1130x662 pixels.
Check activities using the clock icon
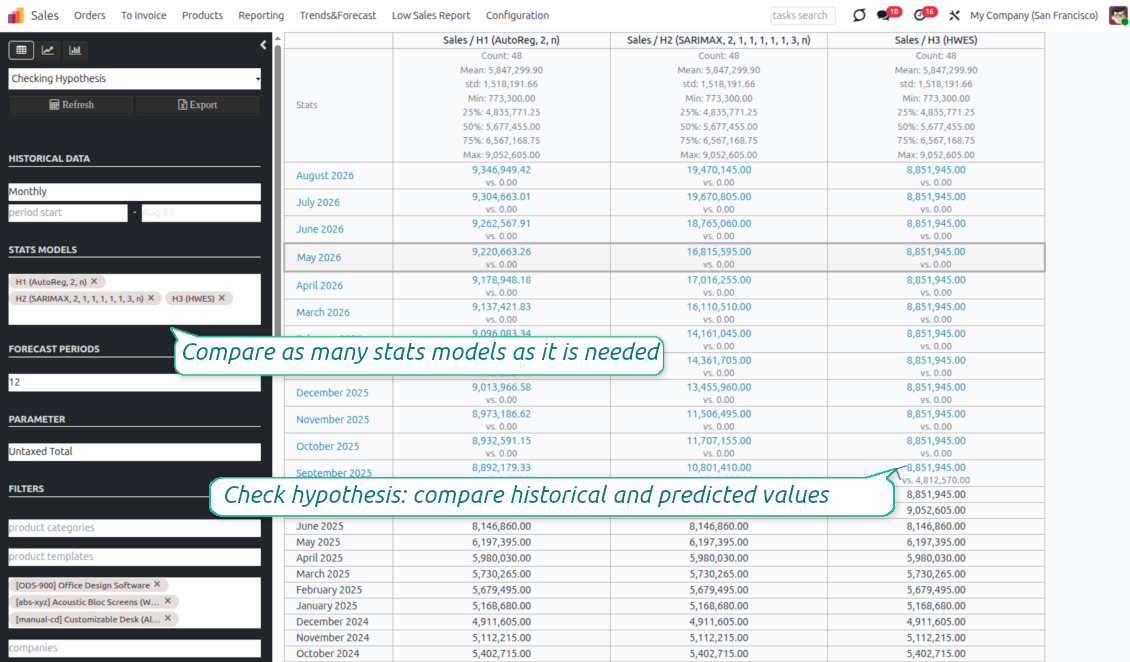pos(919,16)
